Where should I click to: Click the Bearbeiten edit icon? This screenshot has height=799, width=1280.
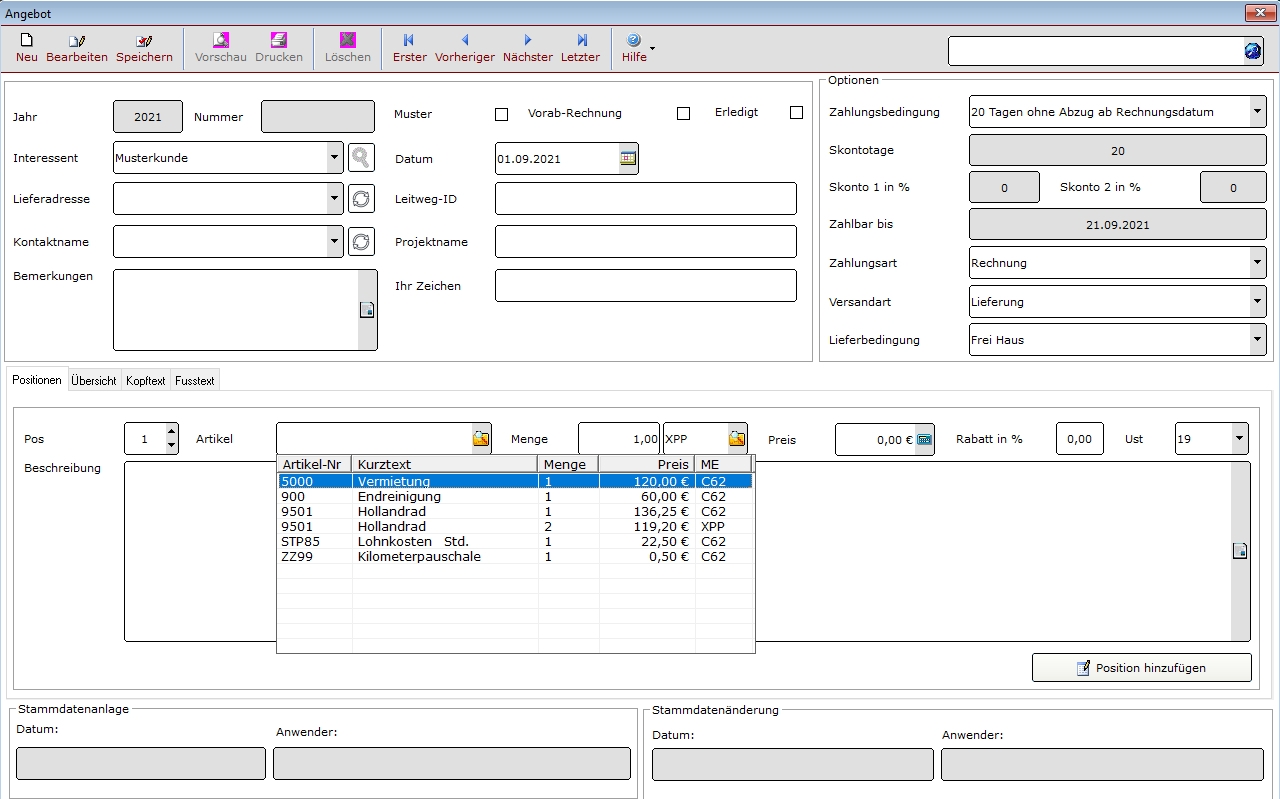coord(77,47)
